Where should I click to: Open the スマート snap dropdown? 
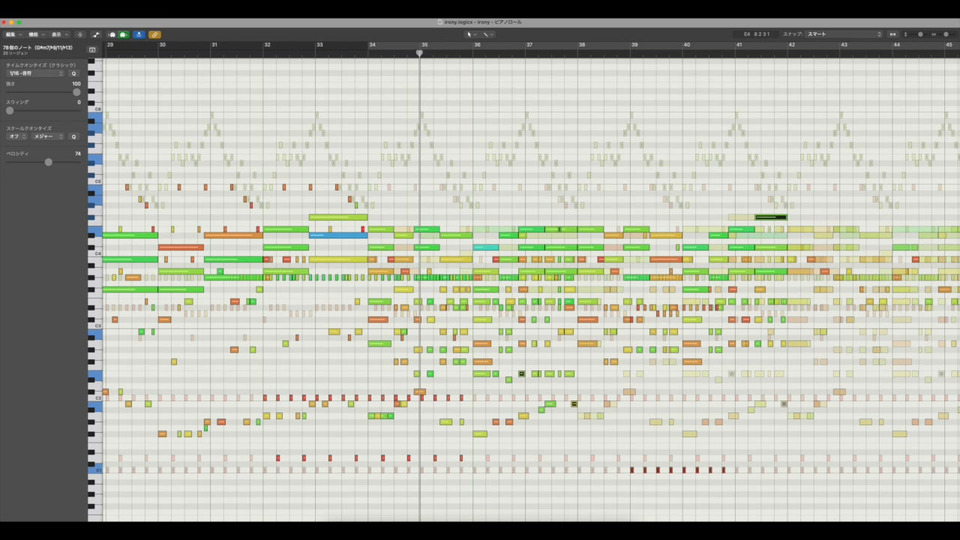click(x=844, y=34)
